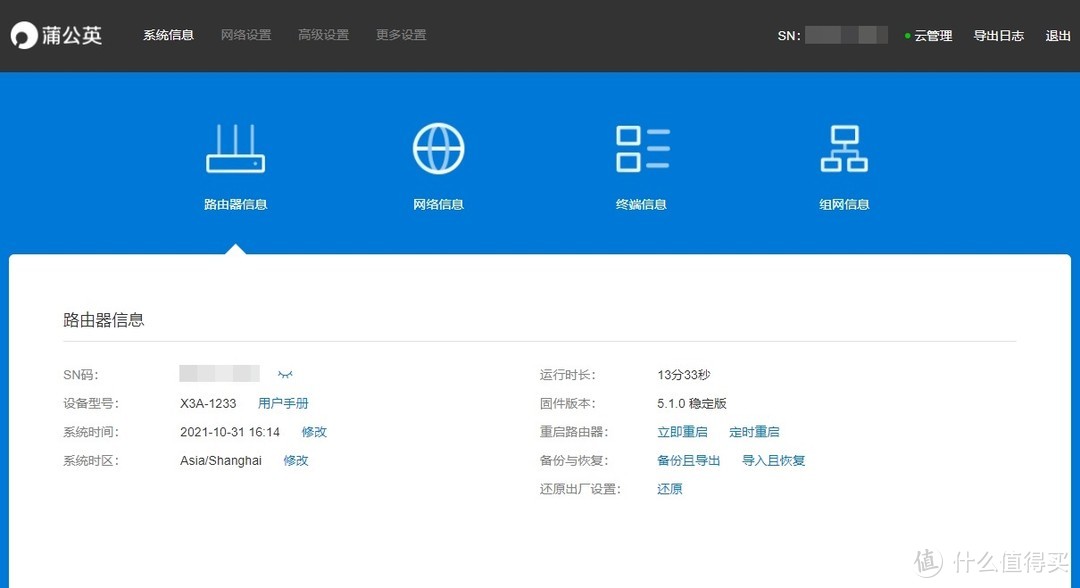Open the 网络设置 menu
The width and height of the screenshot is (1080, 588).
point(245,33)
